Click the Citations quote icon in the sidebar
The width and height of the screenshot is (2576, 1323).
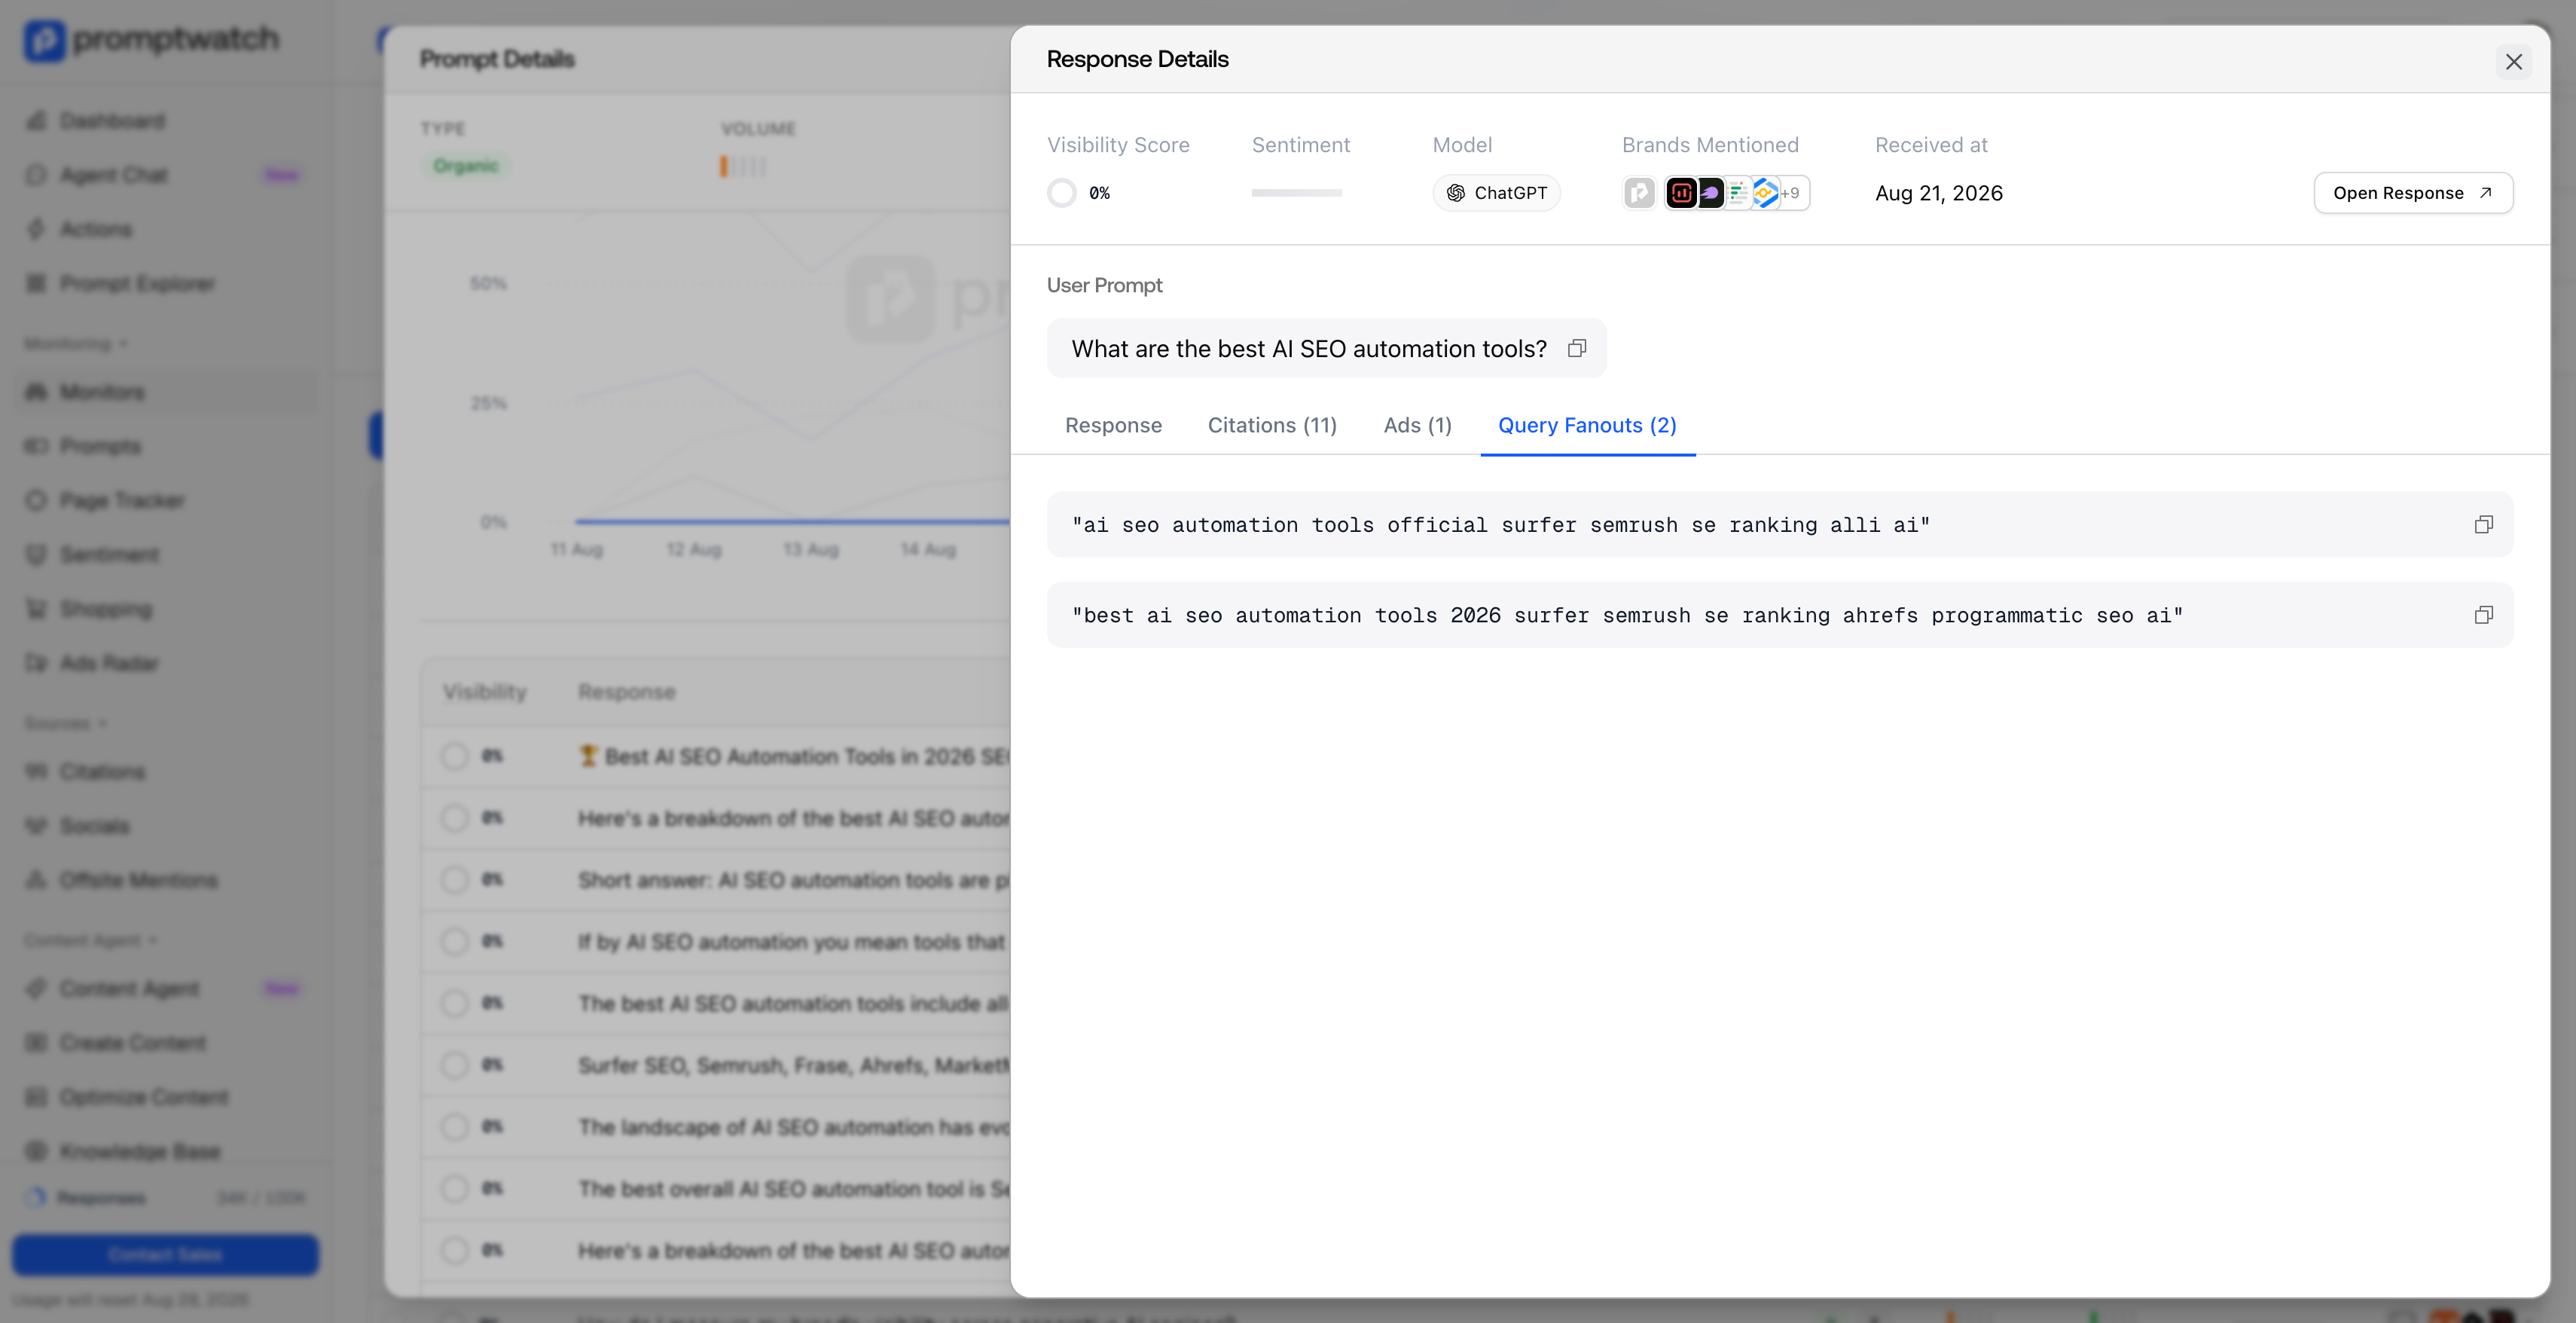click(x=36, y=771)
